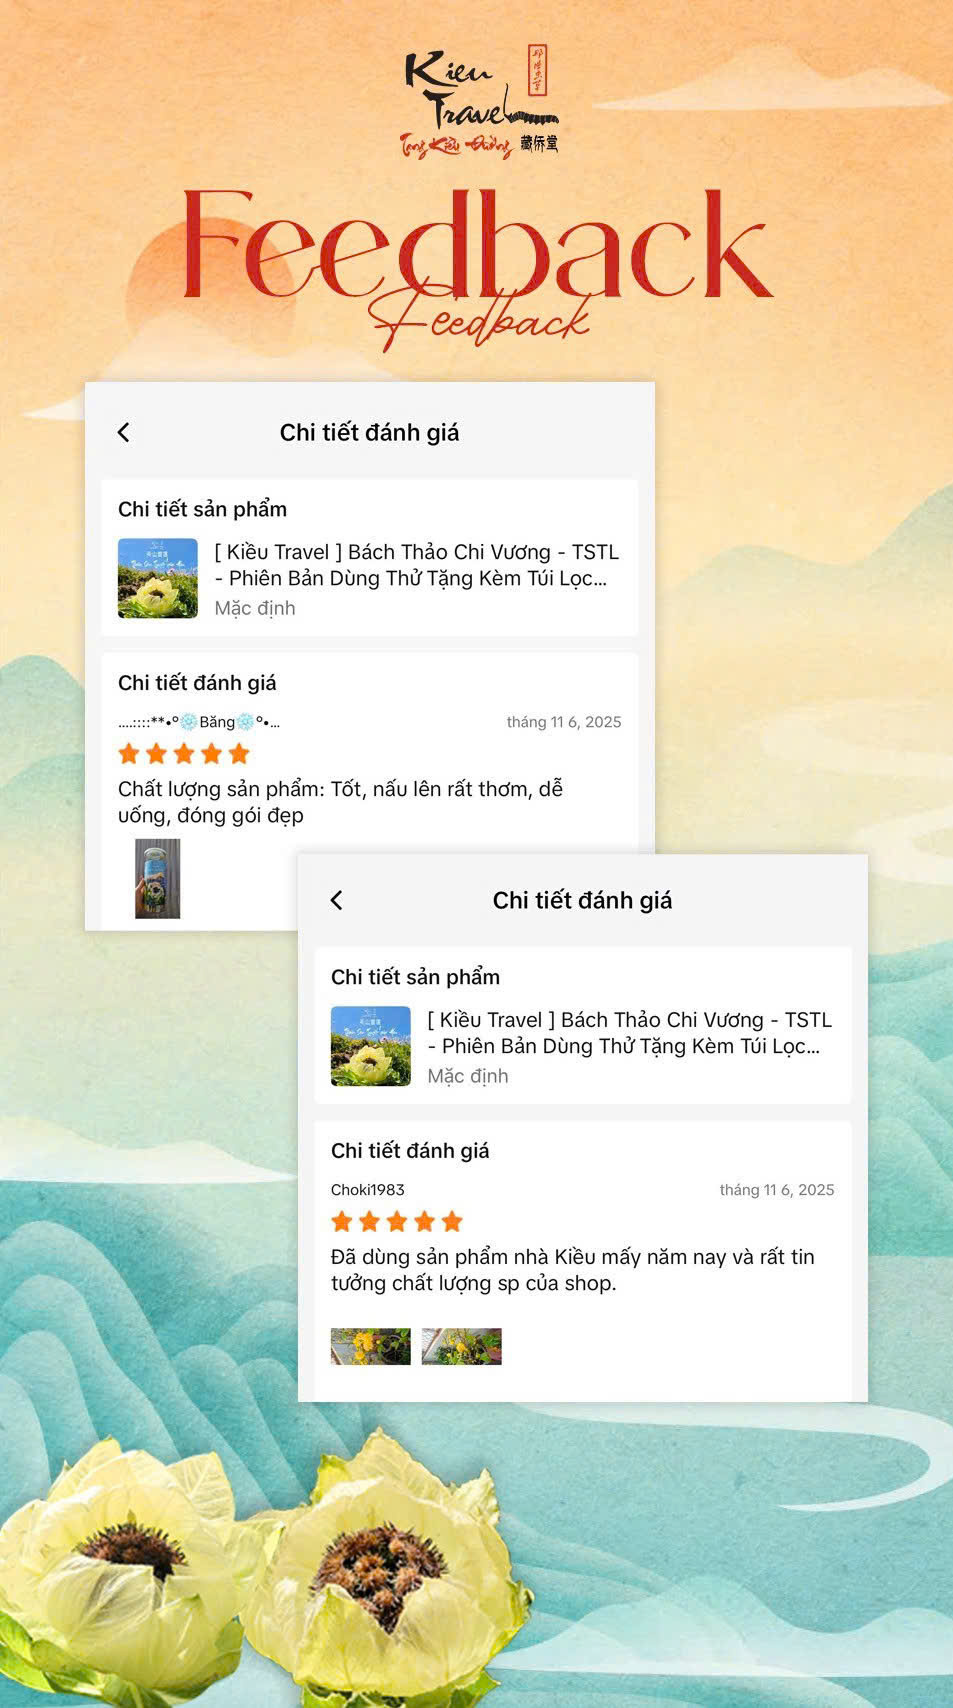This screenshot has height=1708, width=953.
Task: Open the Bách Thảo Chi Vương product link in the second card
Action: 630,1033
